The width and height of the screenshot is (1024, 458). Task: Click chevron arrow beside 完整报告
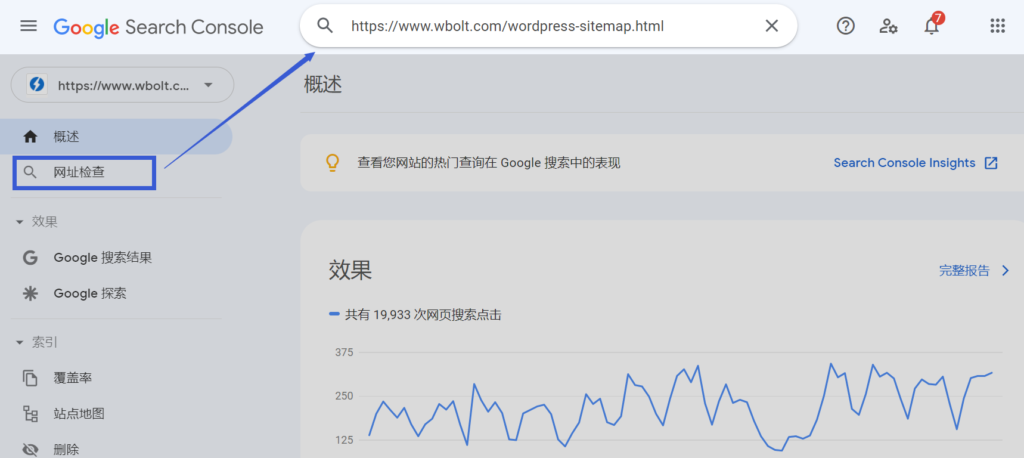[1006, 270]
